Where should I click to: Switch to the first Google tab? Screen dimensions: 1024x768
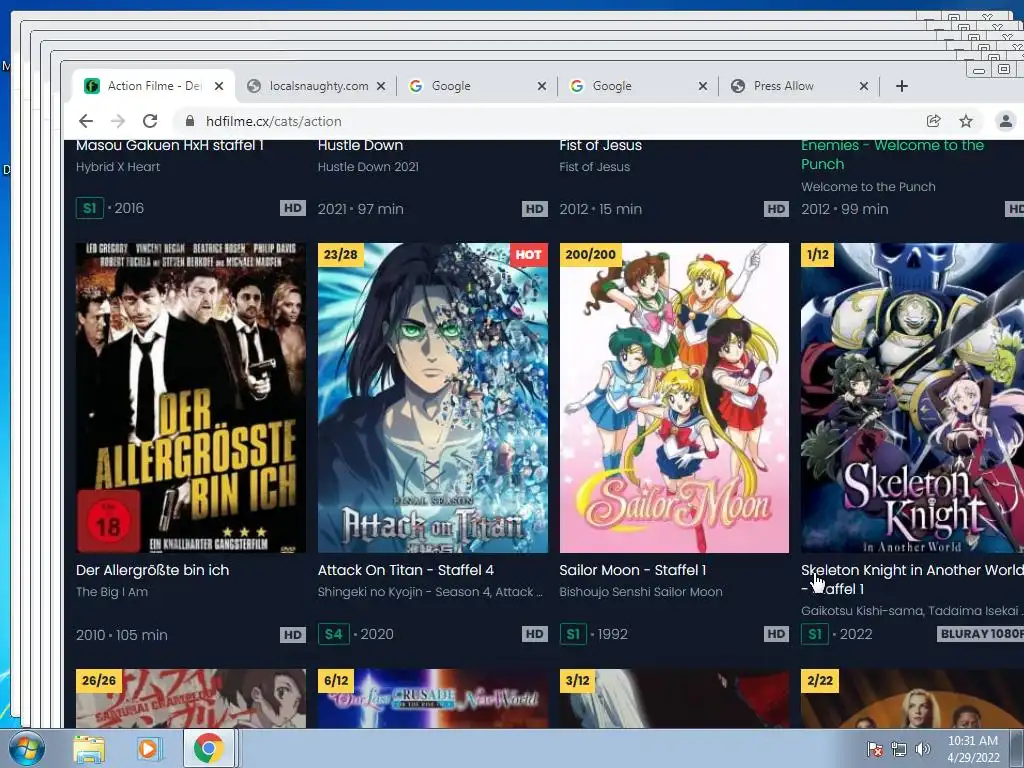477,86
